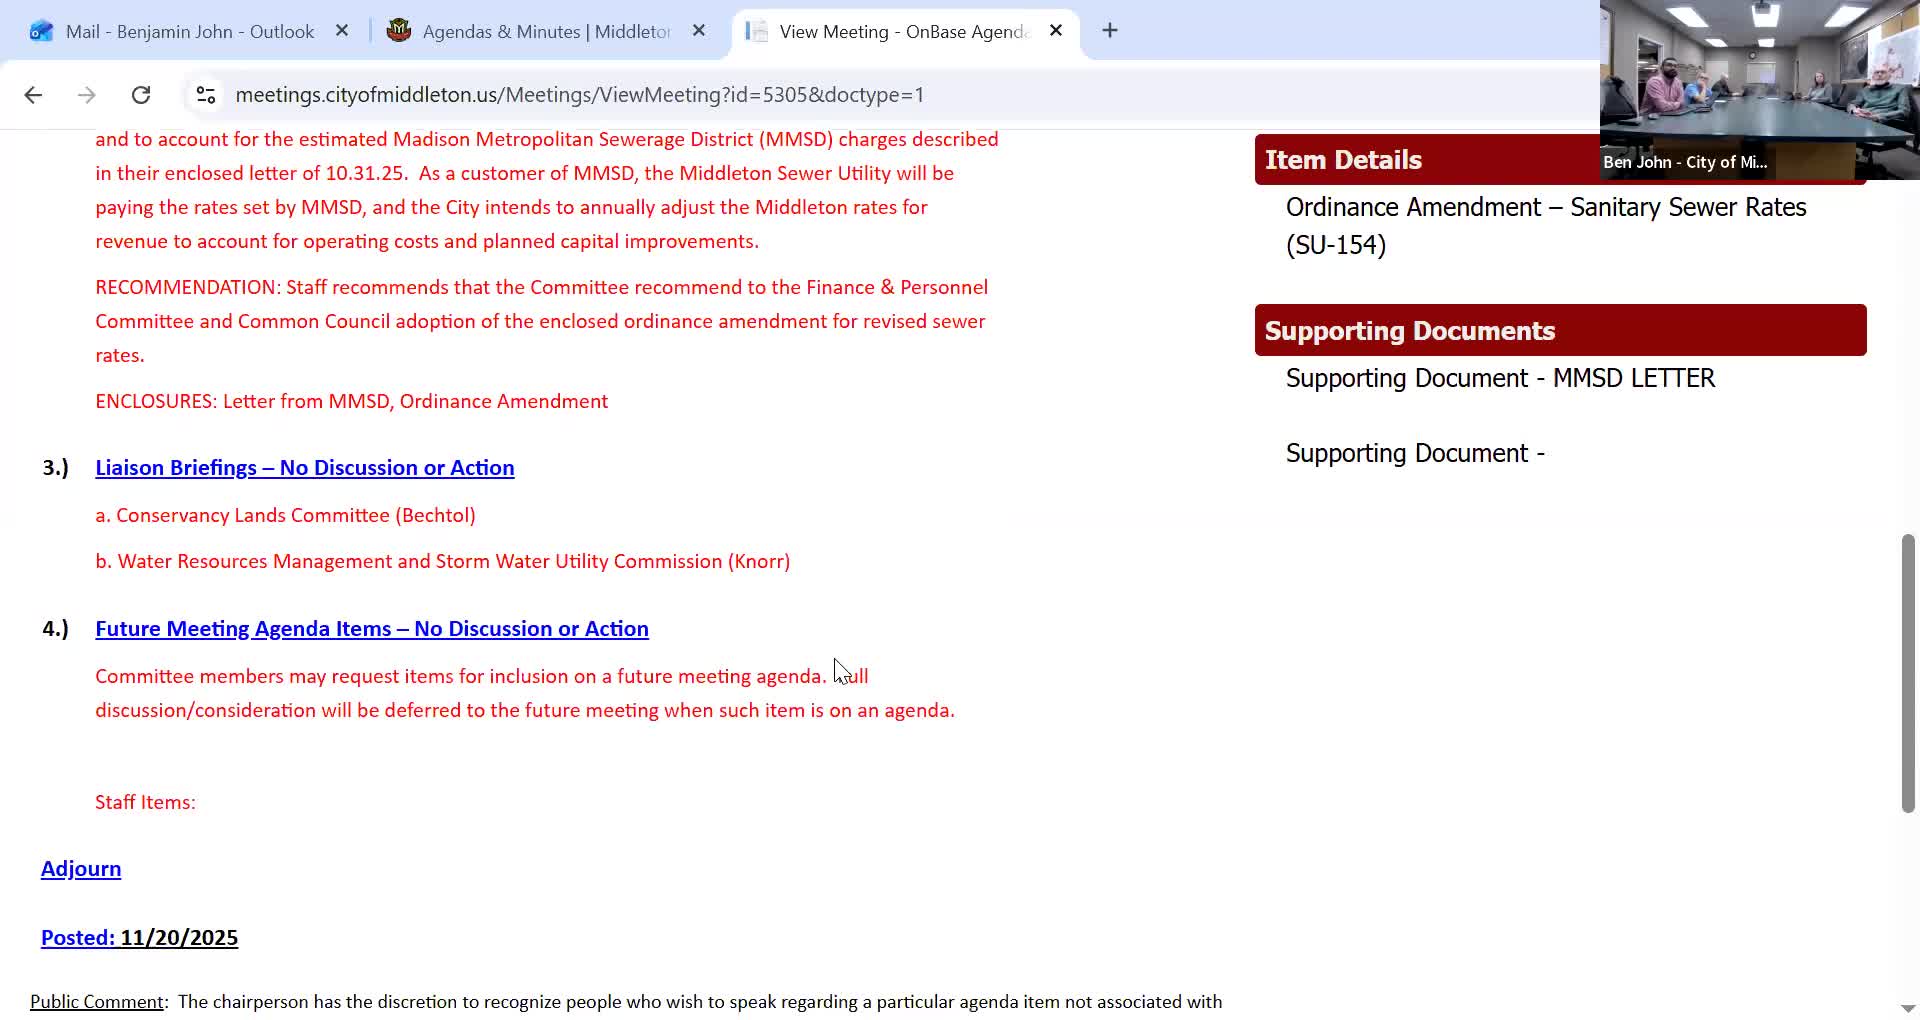The image size is (1920, 1020).
Task: Go back using the browser back arrow
Action: [x=33, y=95]
